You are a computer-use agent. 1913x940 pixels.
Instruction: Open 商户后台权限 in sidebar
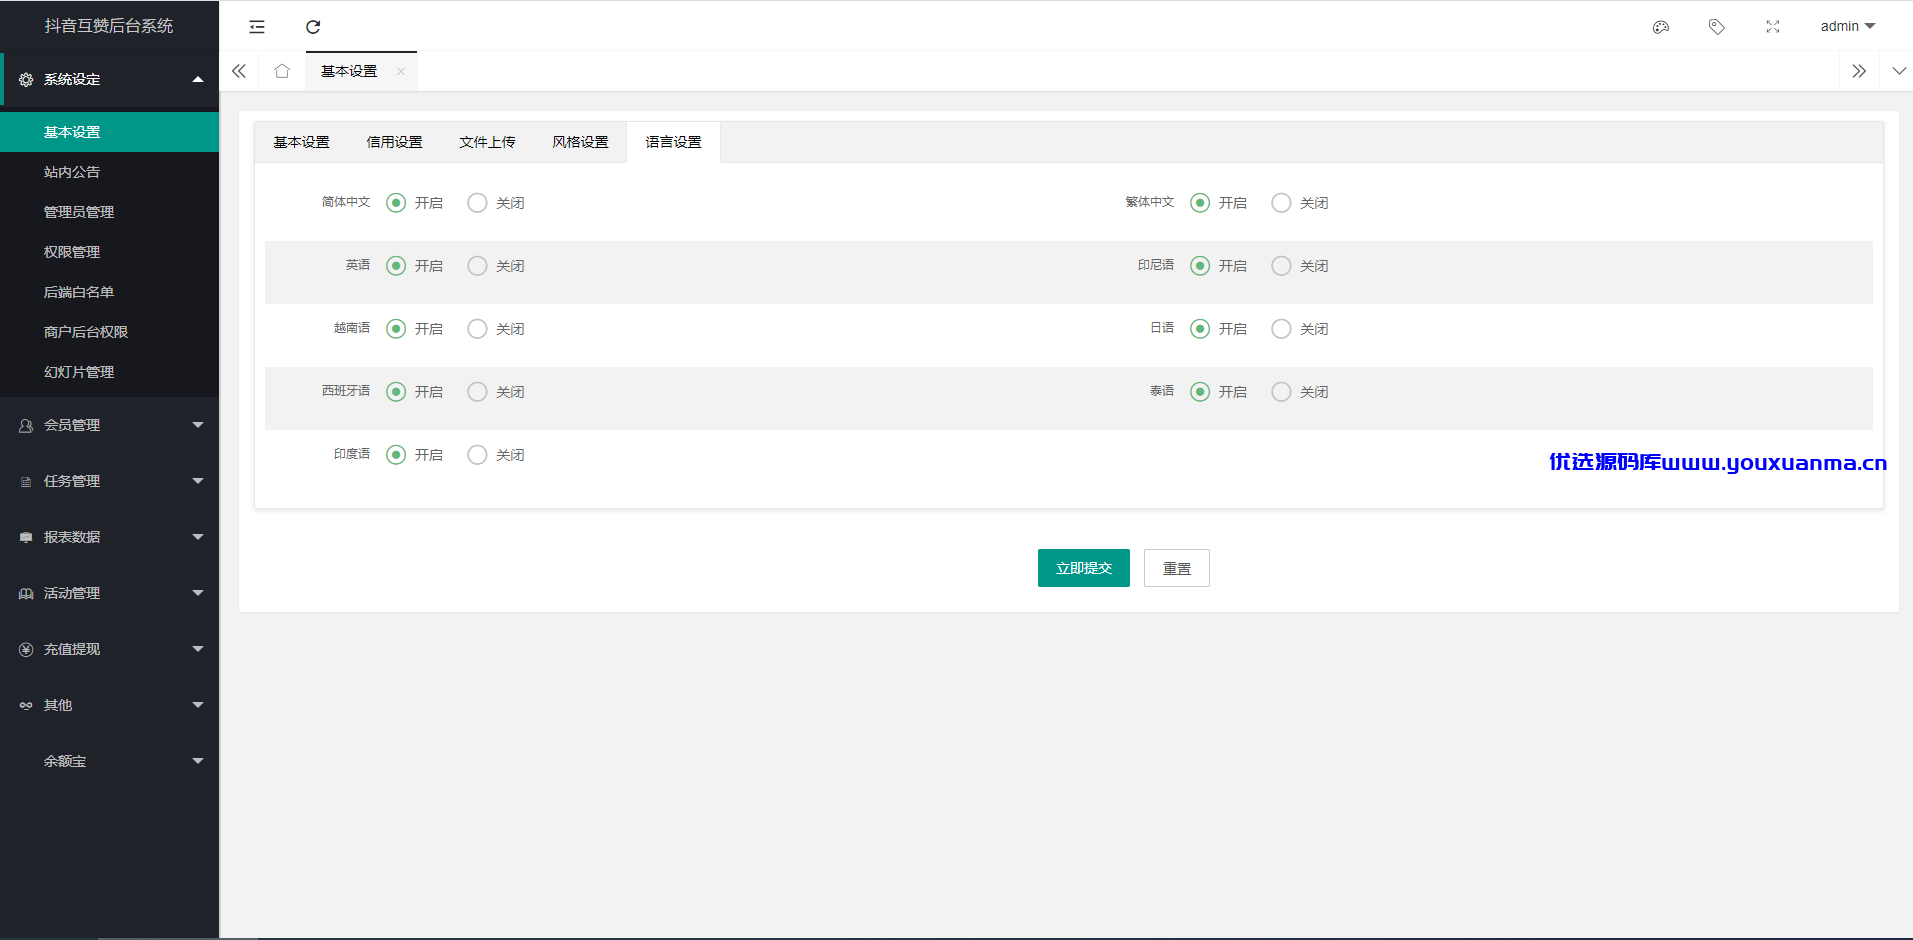click(x=109, y=332)
